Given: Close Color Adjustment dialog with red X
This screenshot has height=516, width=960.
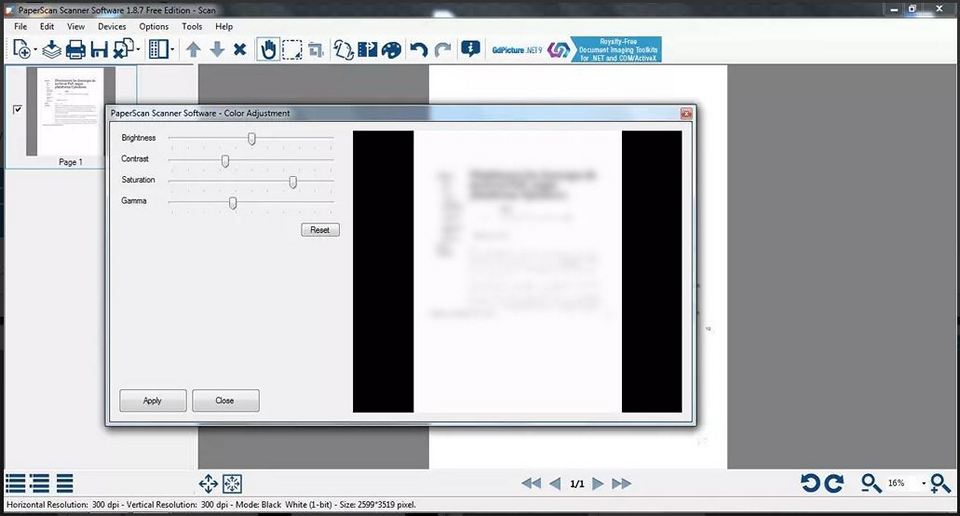Looking at the screenshot, I should point(686,113).
